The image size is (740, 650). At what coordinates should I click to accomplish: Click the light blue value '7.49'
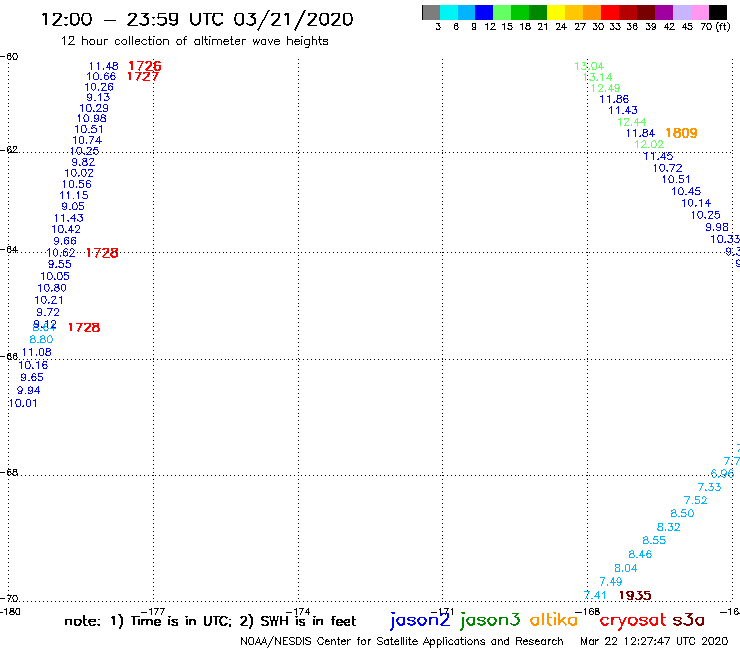point(611,582)
